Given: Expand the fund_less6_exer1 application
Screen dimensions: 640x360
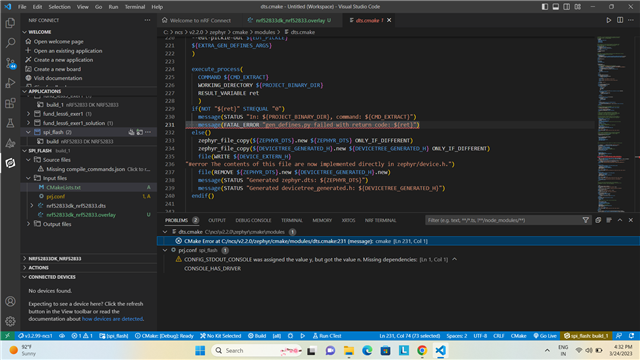Looking at the screenshot, I should [x=28, y=114].
